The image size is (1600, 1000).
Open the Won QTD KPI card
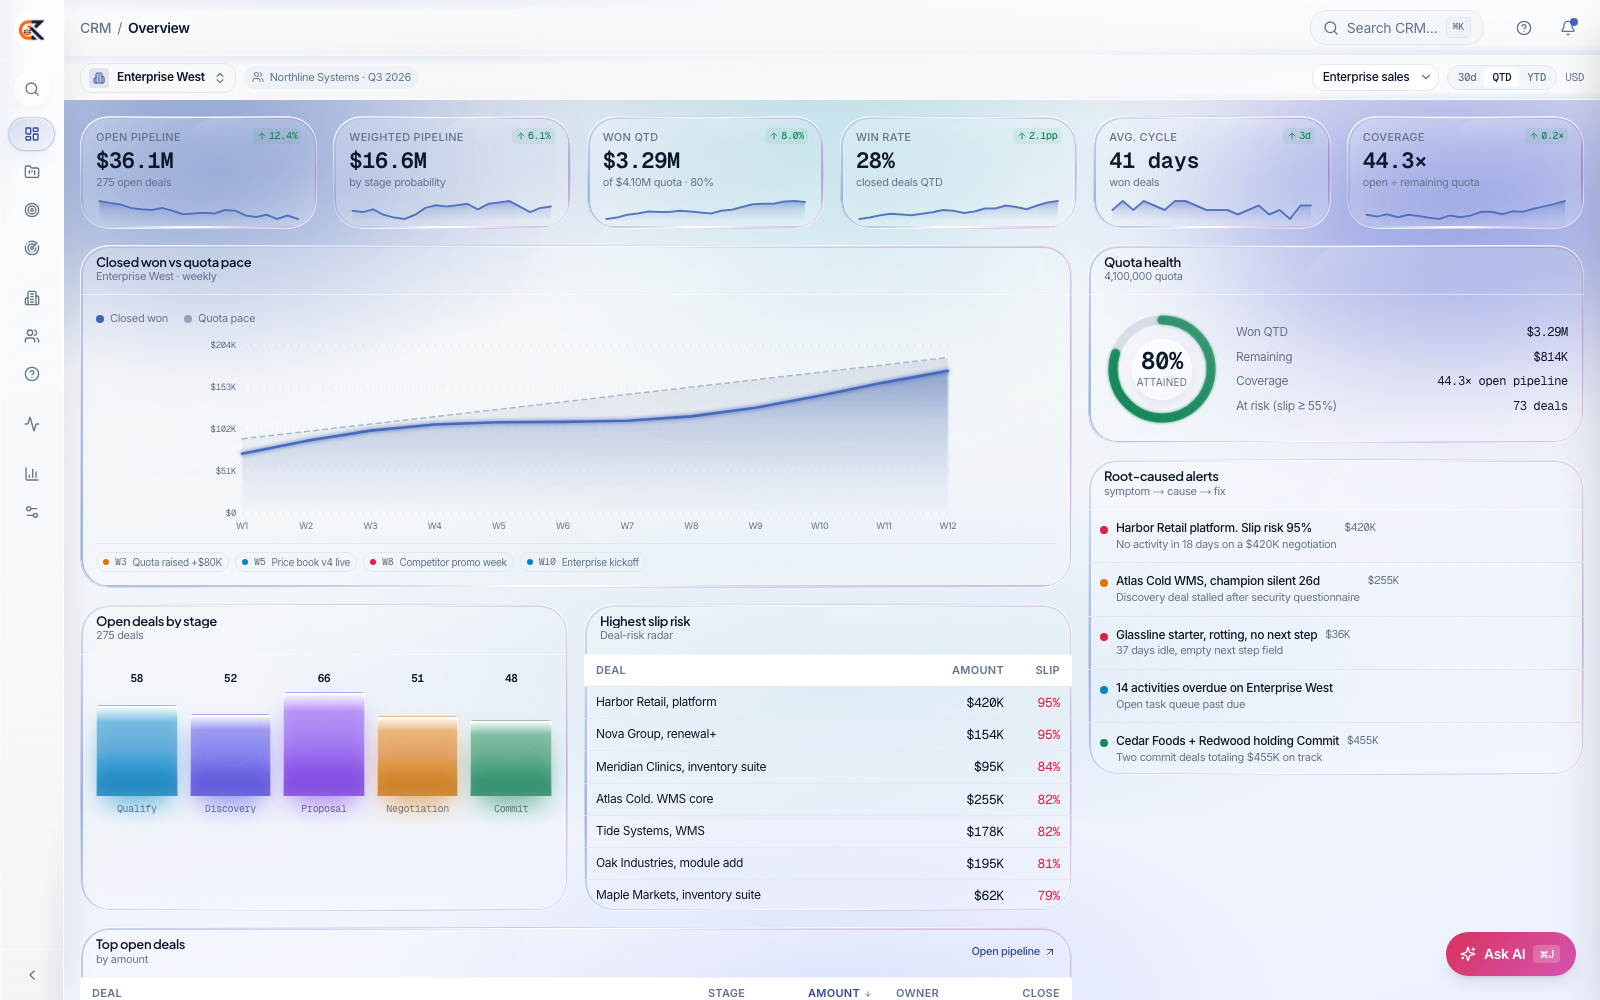[705, 173]
